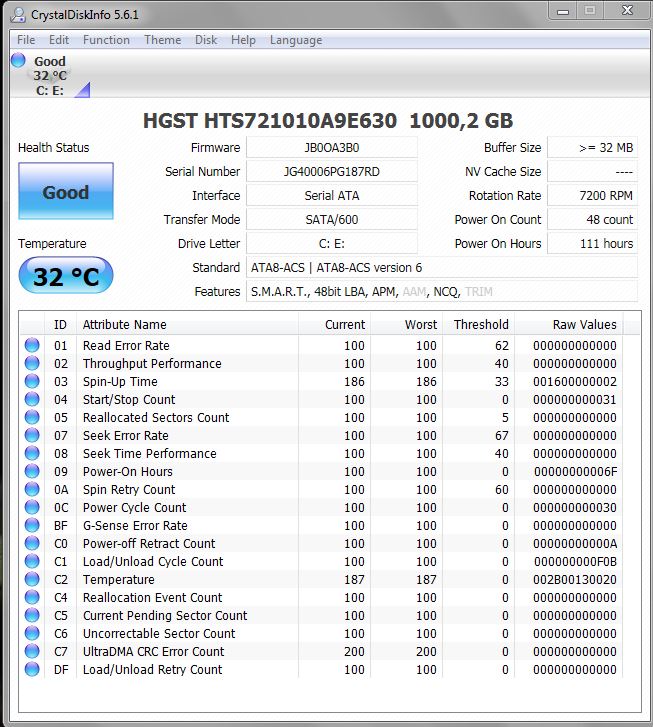The width and height of the screenshot is (653, 727).
Task: Click the CrystalDiskInfo title bar icon
Action: pos(18,15)
